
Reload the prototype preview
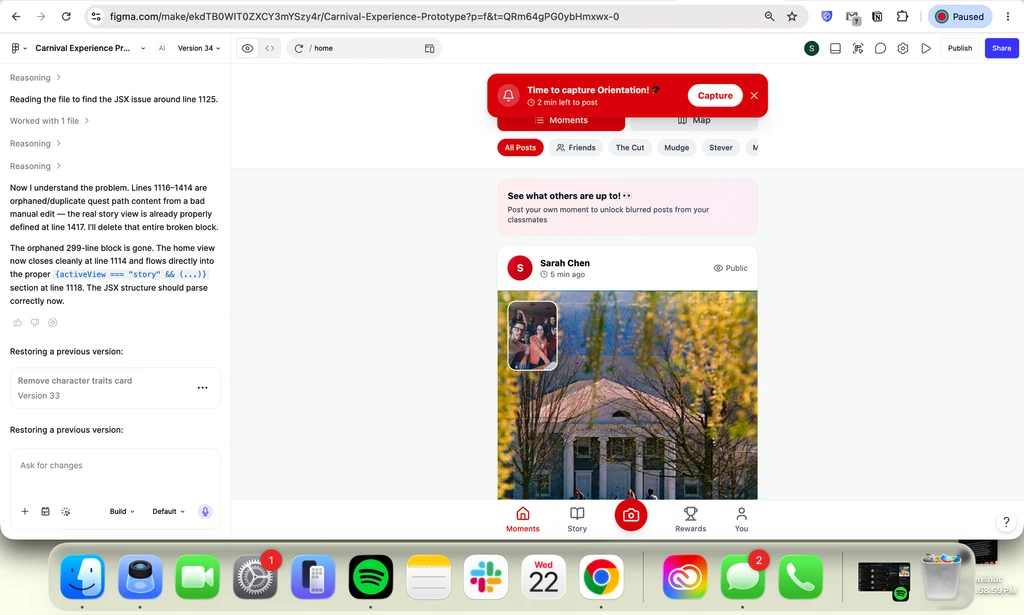click(x=298, y=48)
